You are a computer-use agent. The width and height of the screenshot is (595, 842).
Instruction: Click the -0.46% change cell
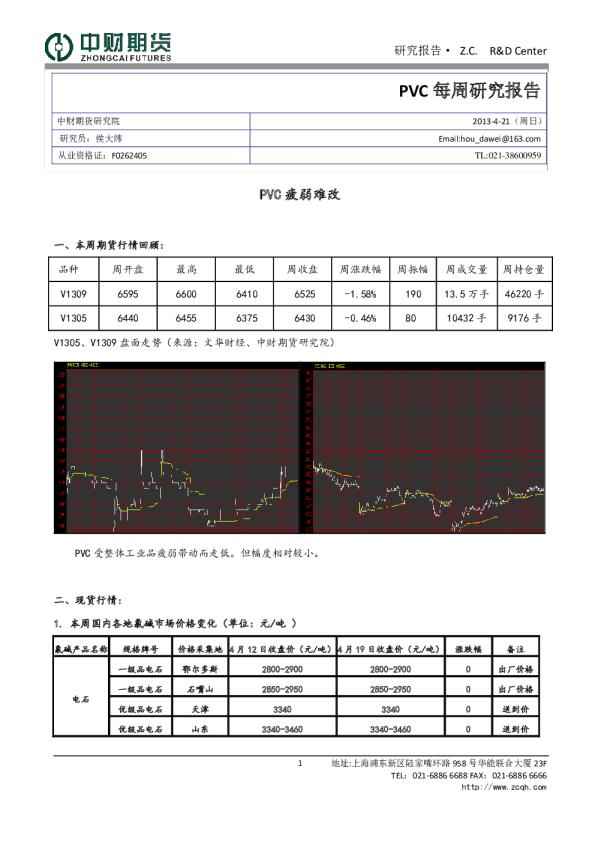[x=361, y=318]
